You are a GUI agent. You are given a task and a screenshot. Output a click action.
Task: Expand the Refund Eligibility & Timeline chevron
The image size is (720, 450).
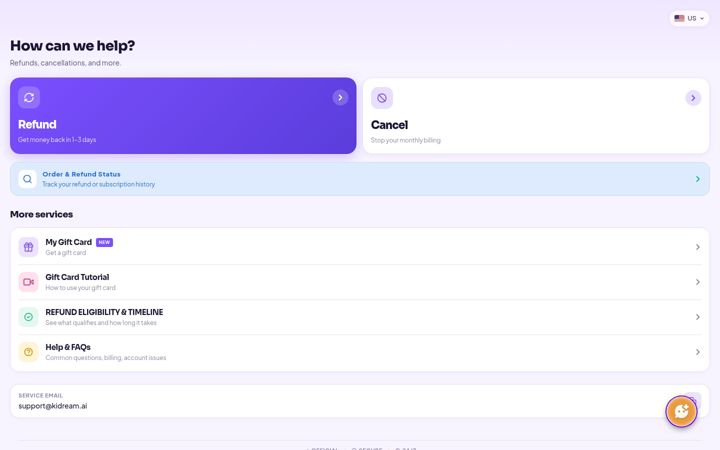pyautogui.click(x=698, y=317)
